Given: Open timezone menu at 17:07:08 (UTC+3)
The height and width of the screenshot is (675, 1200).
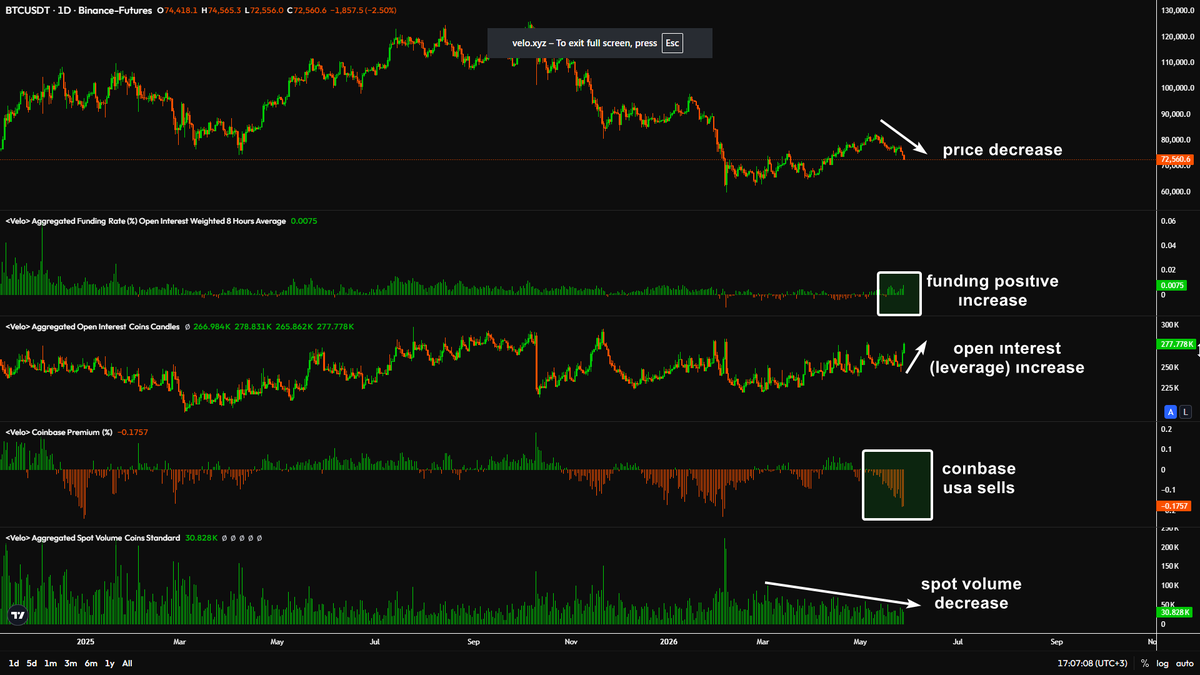Looking at the screenshot, I should point(1092,663).
